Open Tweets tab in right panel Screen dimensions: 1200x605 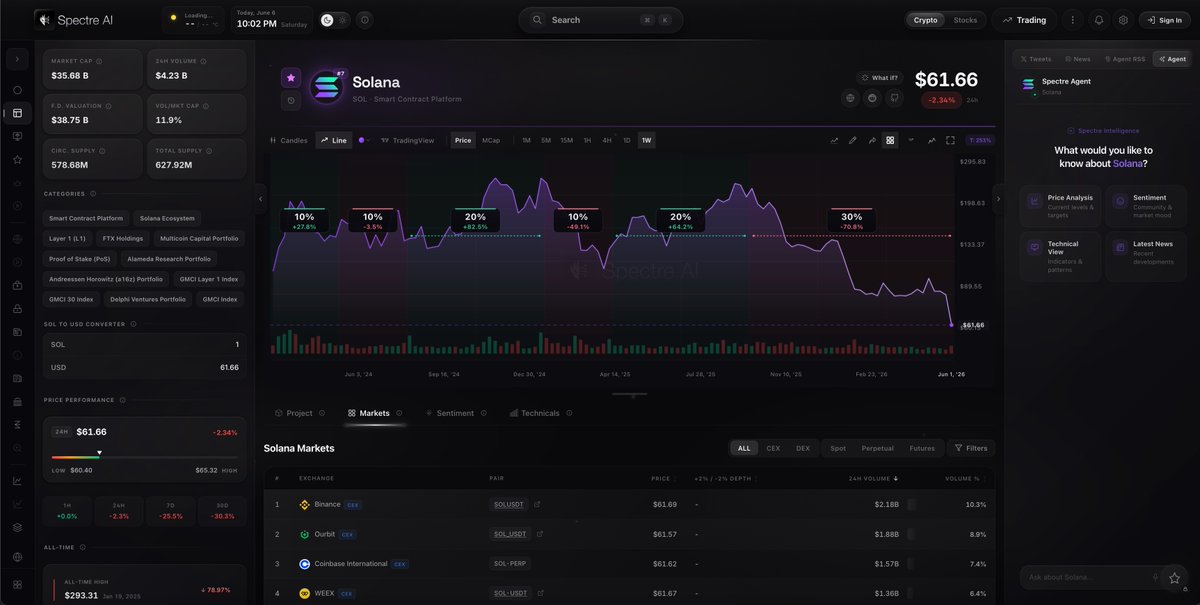[1035, 59]
